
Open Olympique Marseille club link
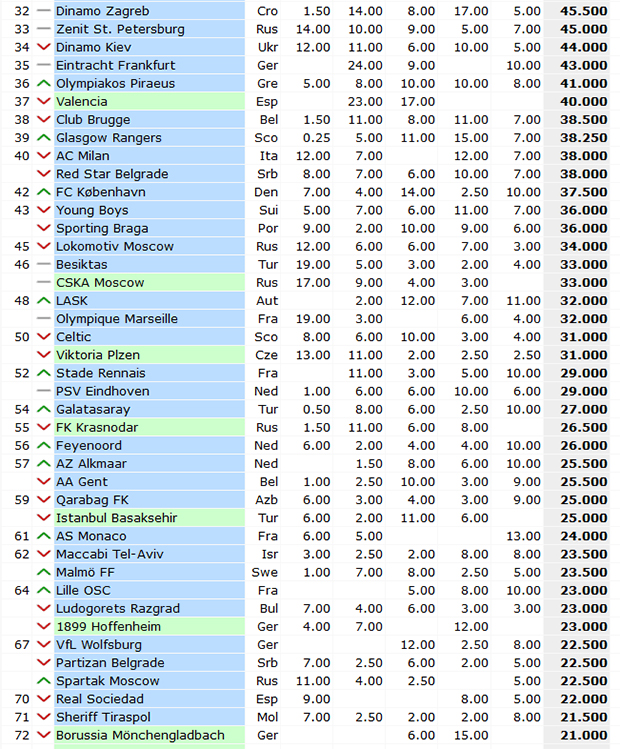(x=117, y=319)
